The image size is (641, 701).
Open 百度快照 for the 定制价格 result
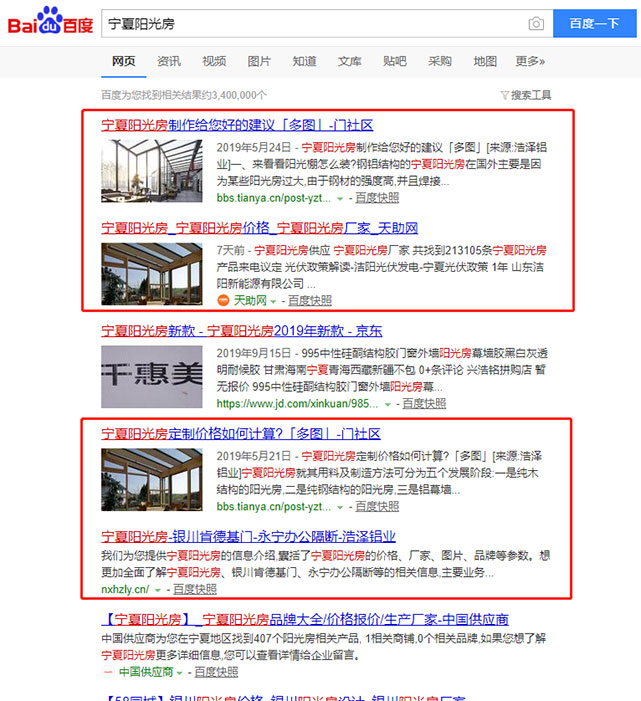(x=377, y=506)
